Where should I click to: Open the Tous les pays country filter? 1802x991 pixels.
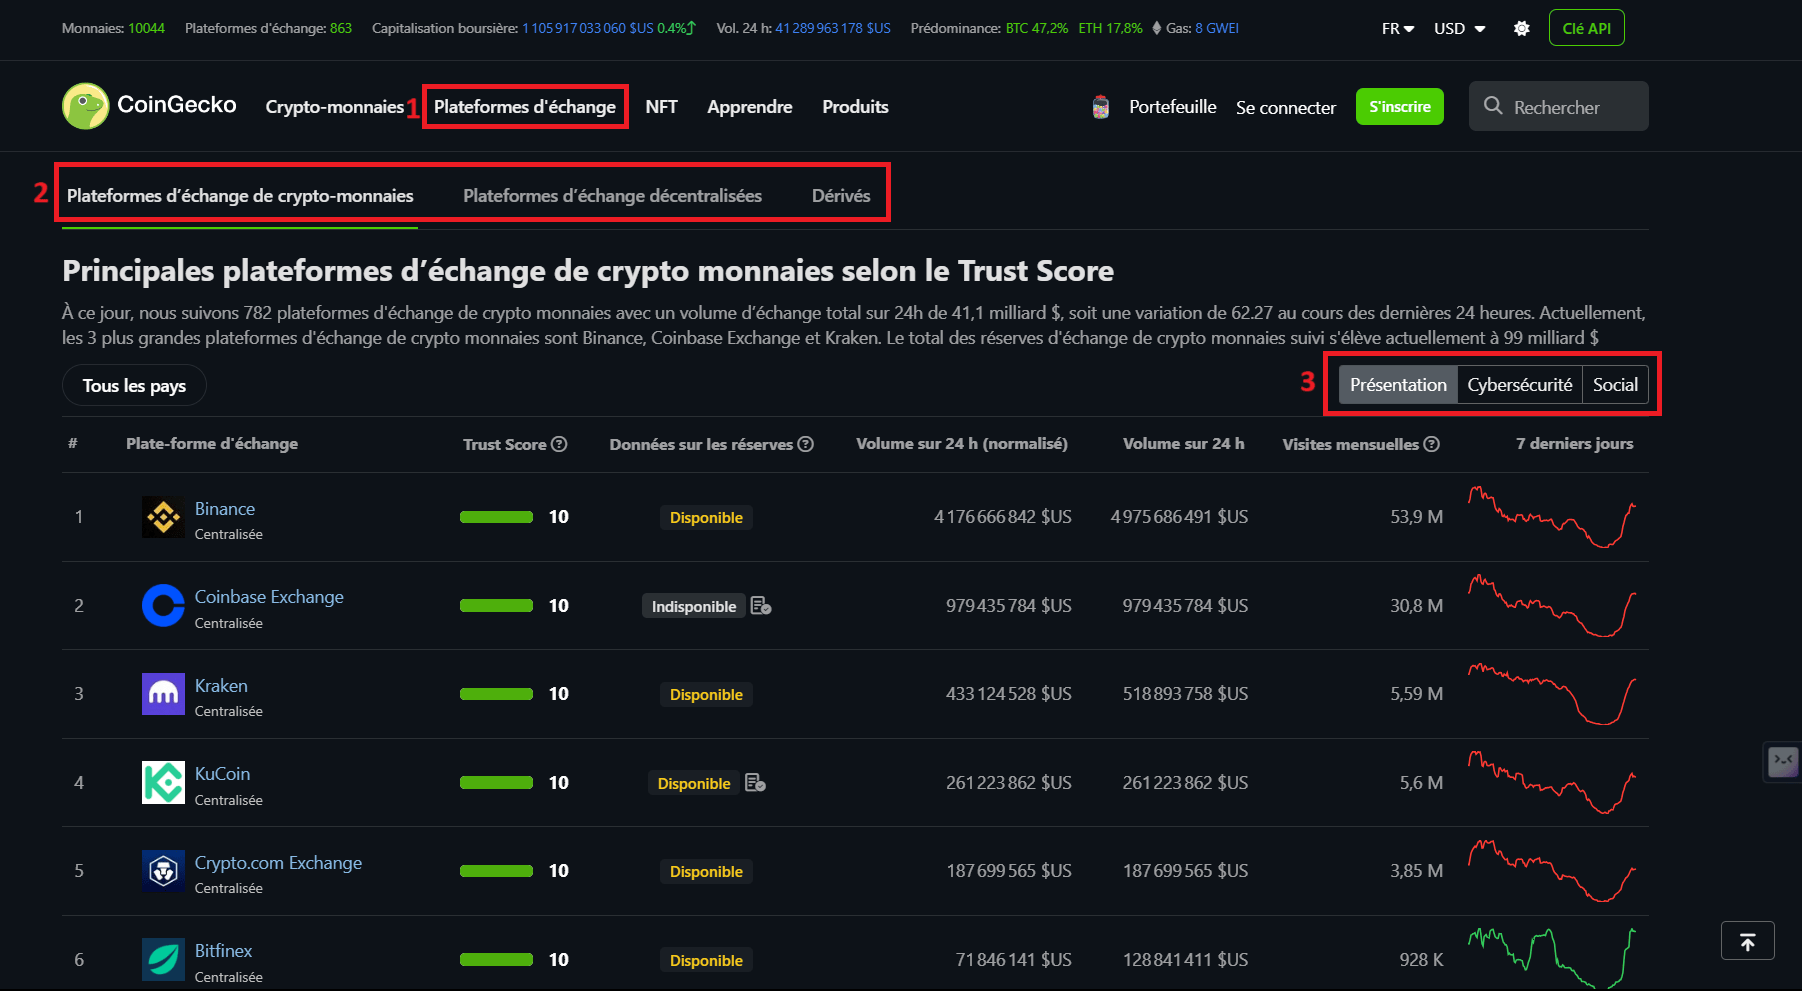pyautogui.click(x=134, y=385)
